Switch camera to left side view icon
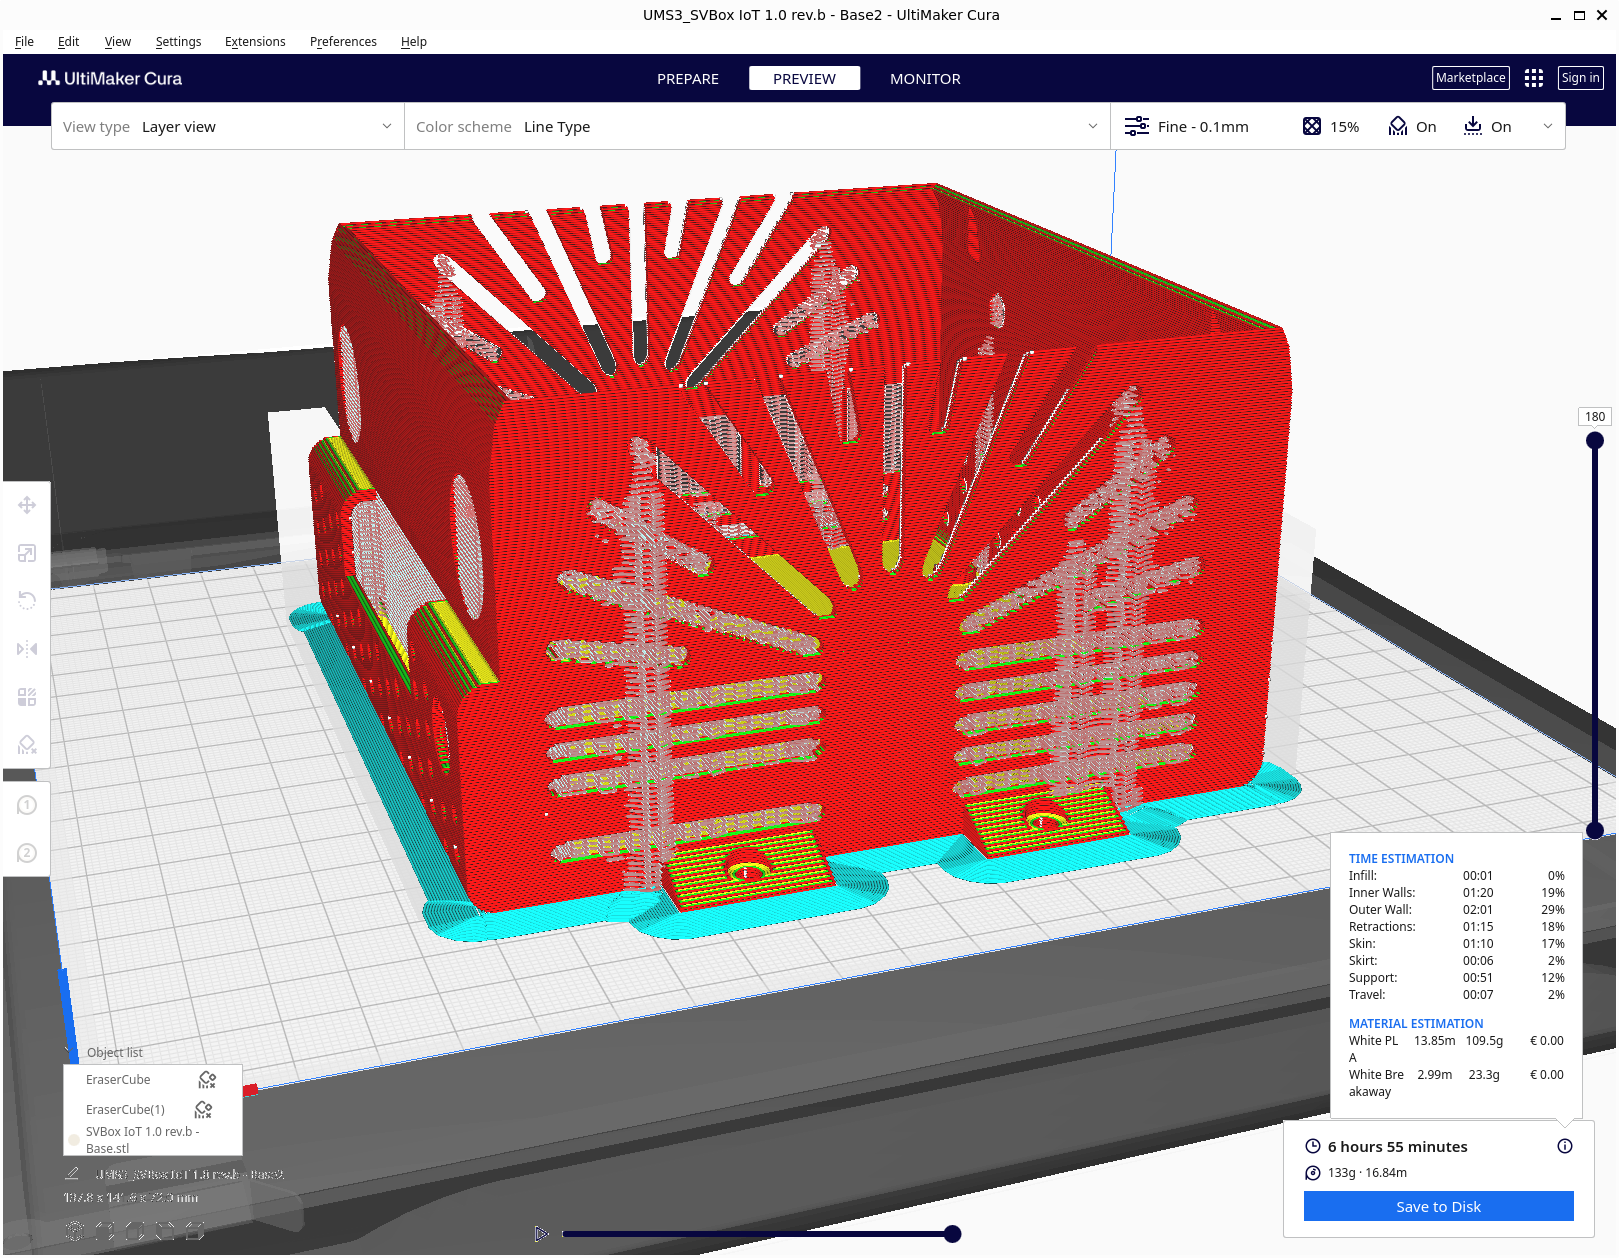Viewport: 1619px width, 1258px height. (165, 1231)
